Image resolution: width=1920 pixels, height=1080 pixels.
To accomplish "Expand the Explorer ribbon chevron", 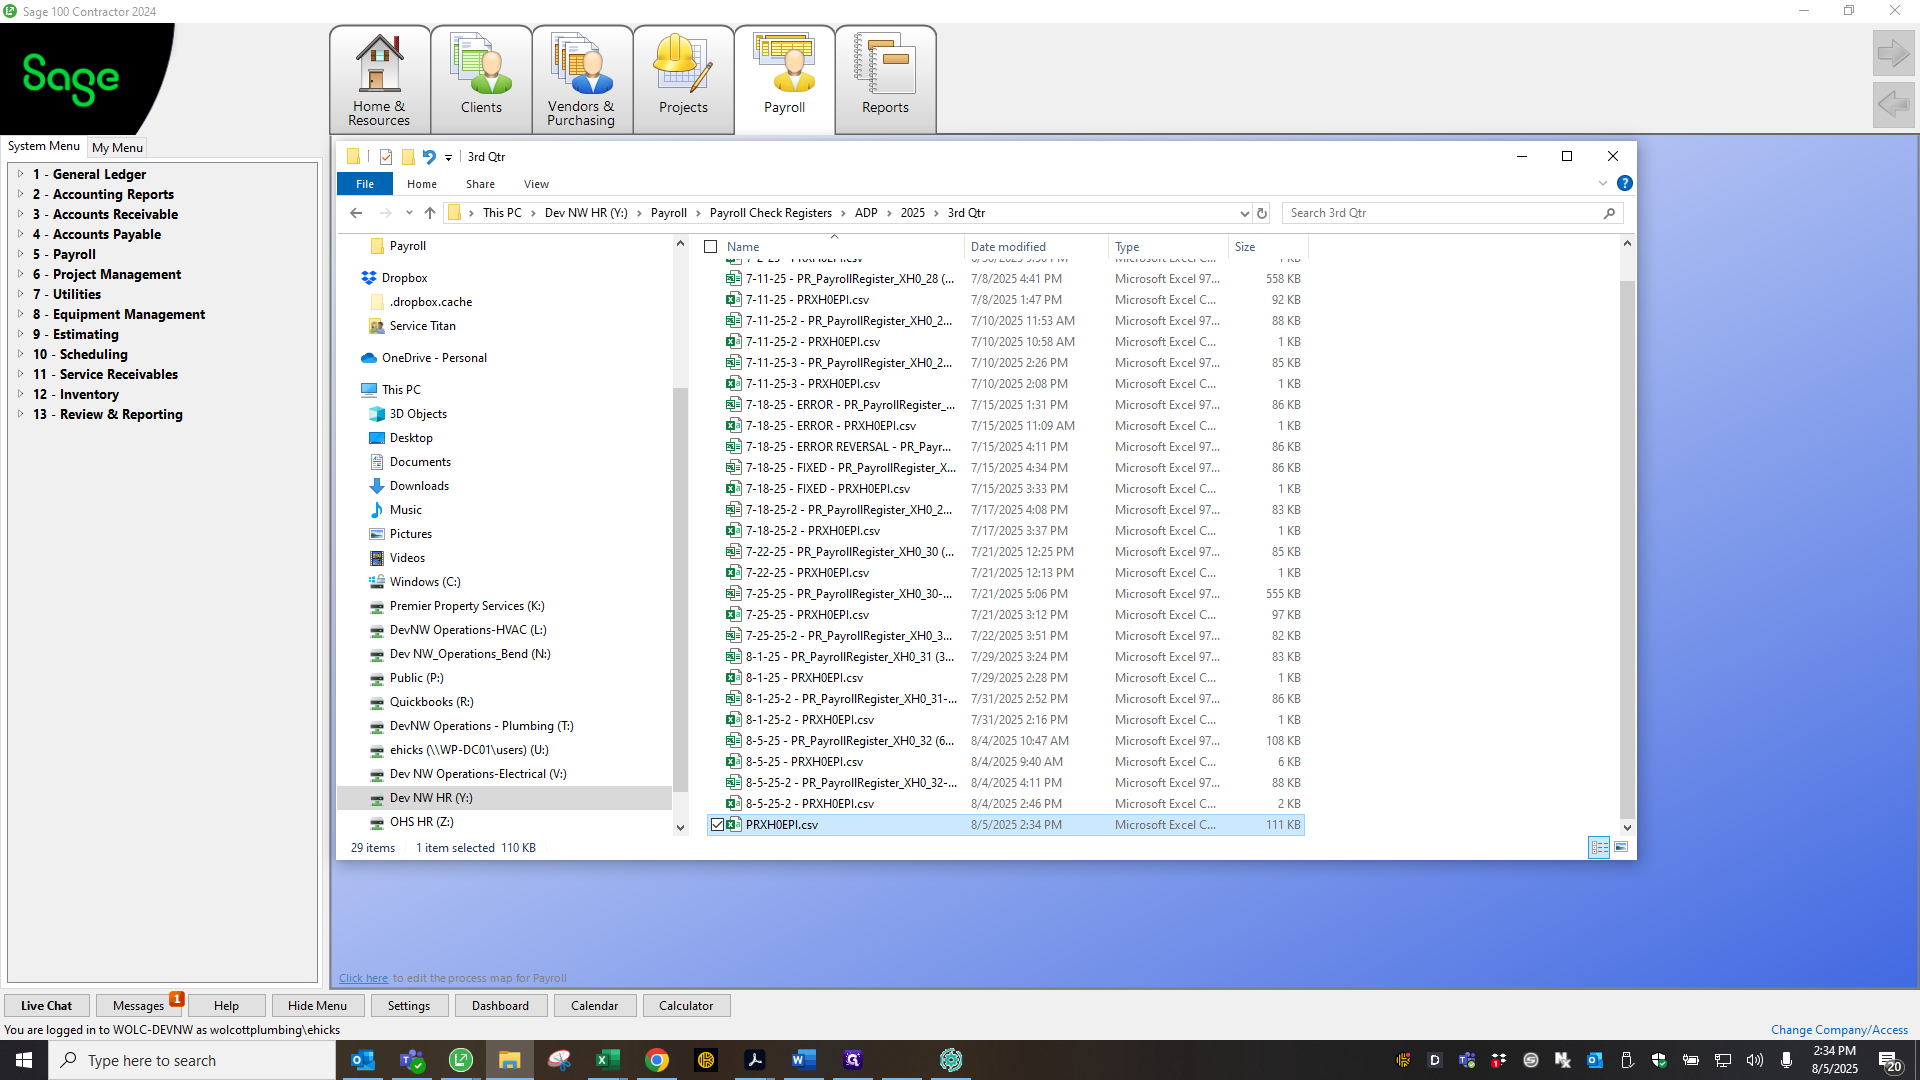I will click(1603, 183).
